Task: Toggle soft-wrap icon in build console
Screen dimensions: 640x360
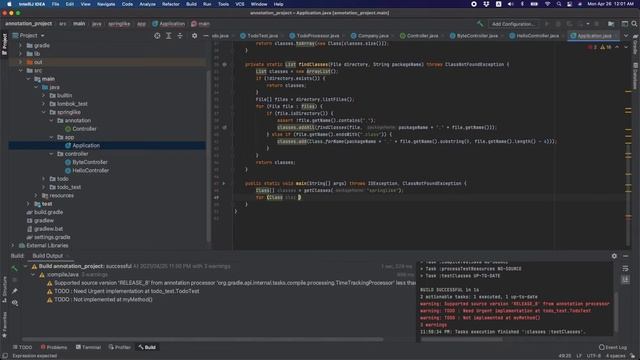Action: (625, 269)
